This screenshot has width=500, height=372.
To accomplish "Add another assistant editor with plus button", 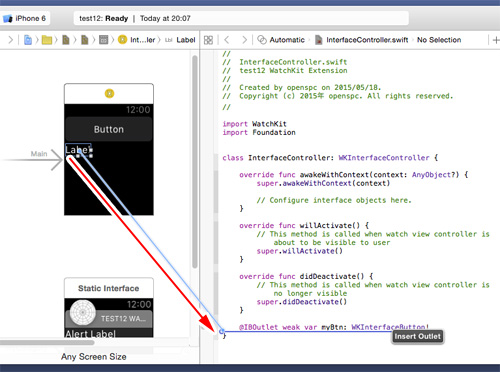I will point(496,40).
